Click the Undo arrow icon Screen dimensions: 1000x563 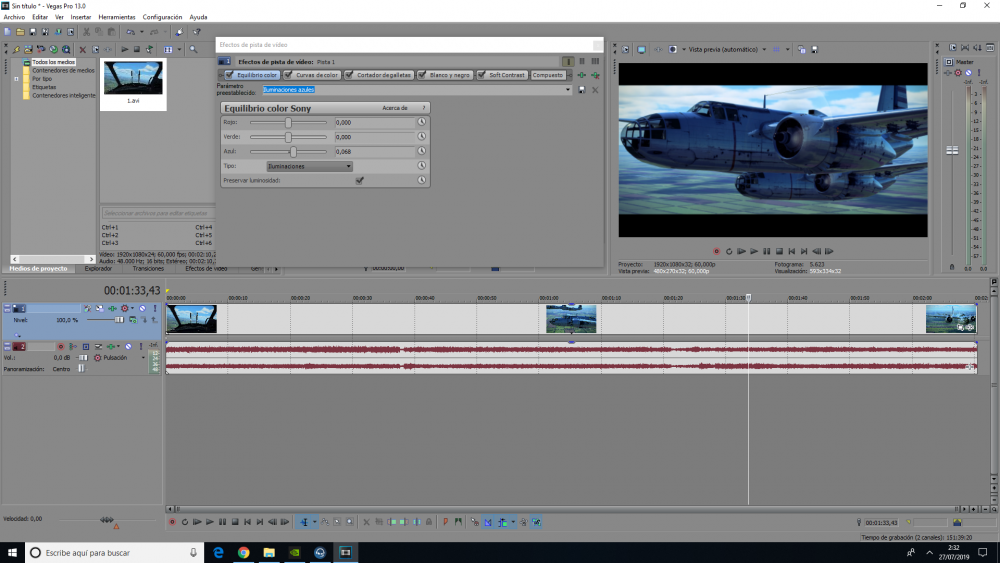130,32
